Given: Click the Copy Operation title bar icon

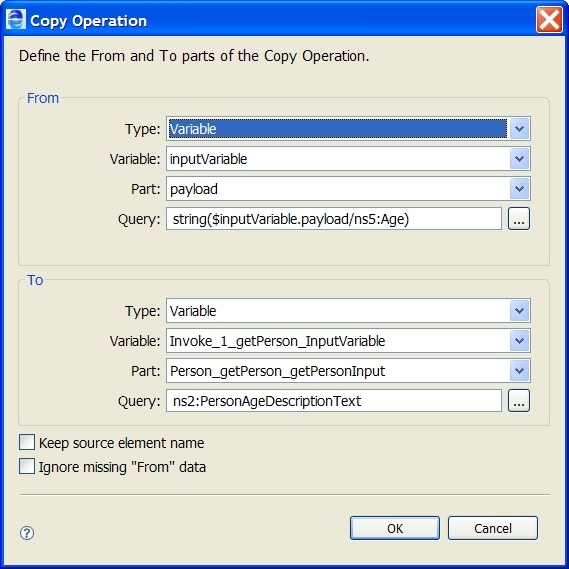Looking at the screenshot, I should (16, 20).
